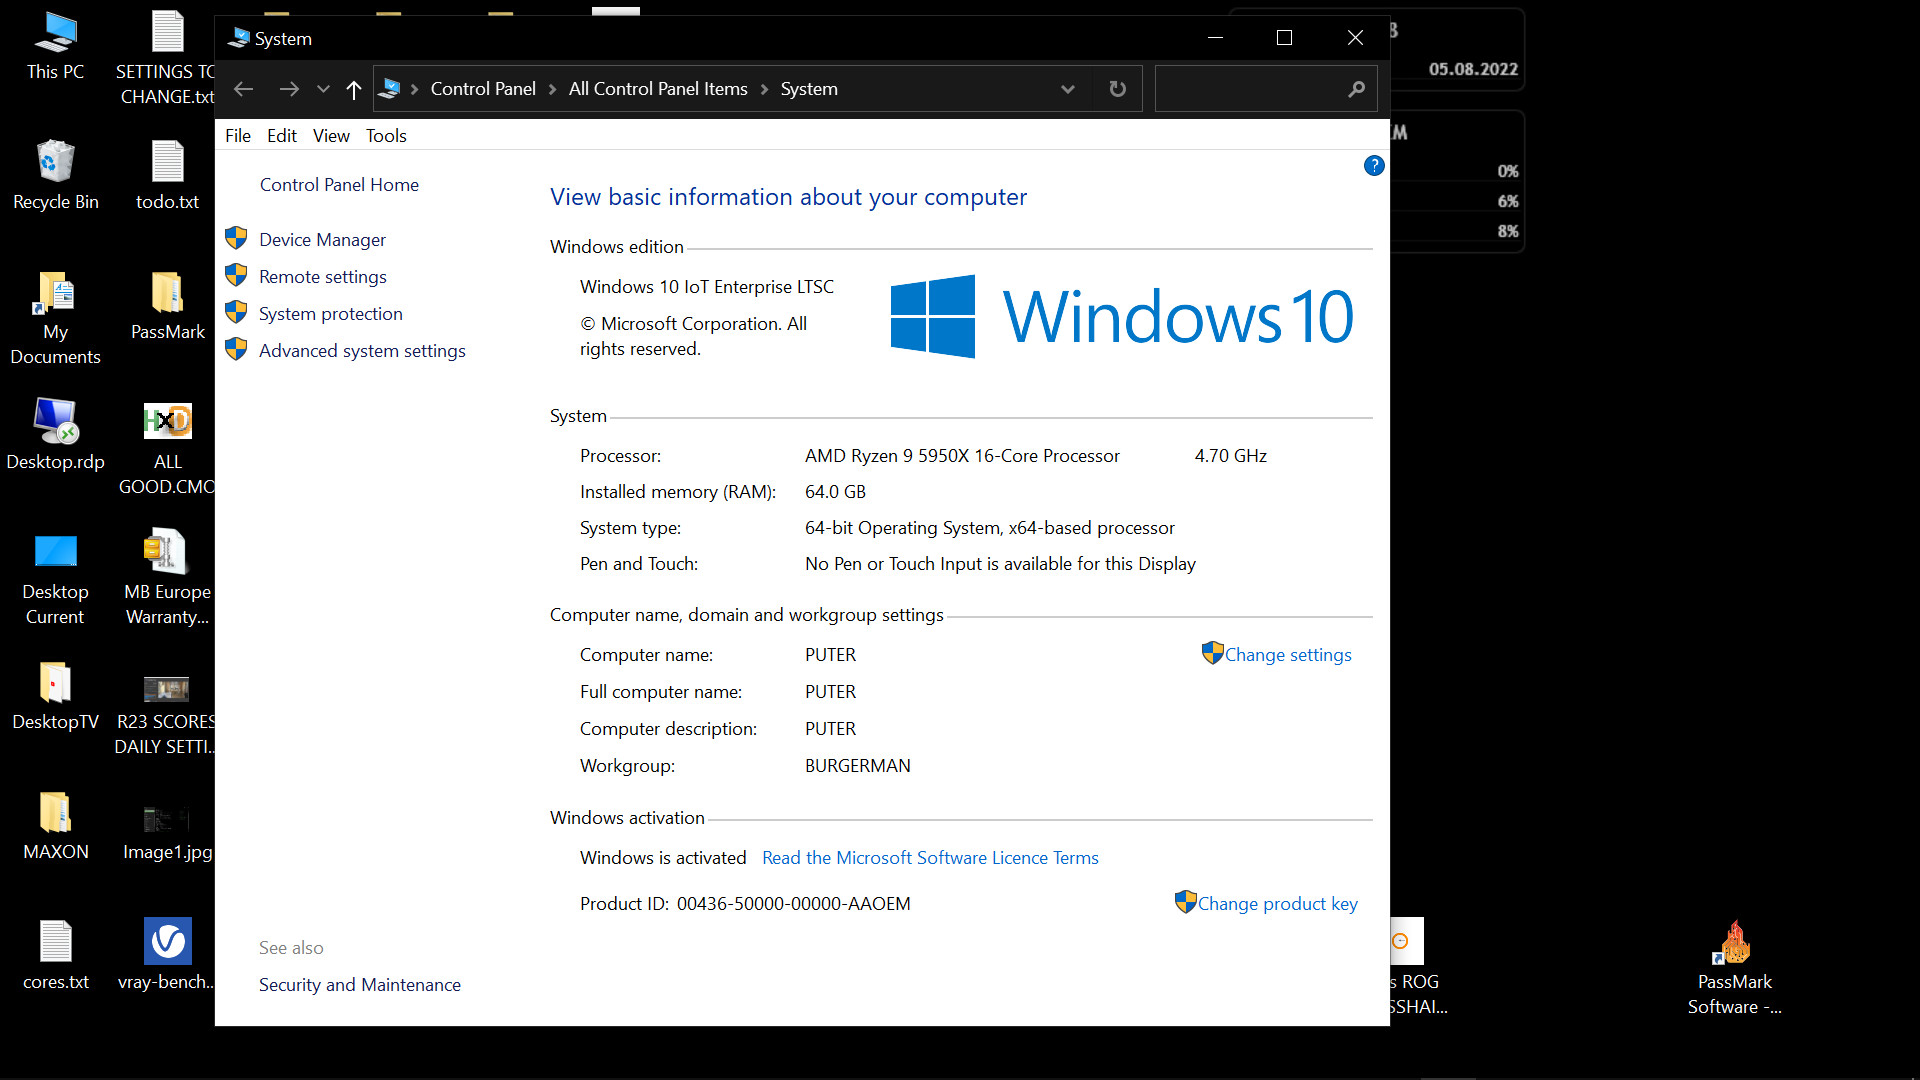
Task: Open Device Manager link
Action: pyautogui.click(x=322, y=240)
